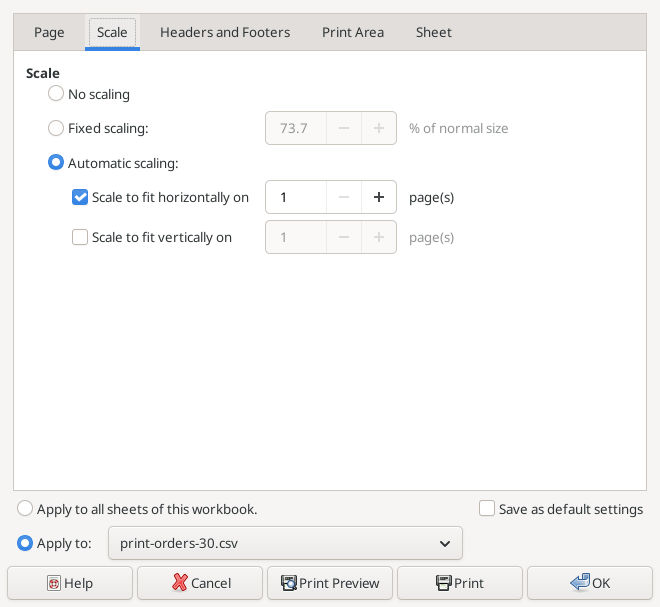Open the print-orders-30.csv sheet dropdown
This screenshot has height=607, width=660.
click(x=285, y=543)
